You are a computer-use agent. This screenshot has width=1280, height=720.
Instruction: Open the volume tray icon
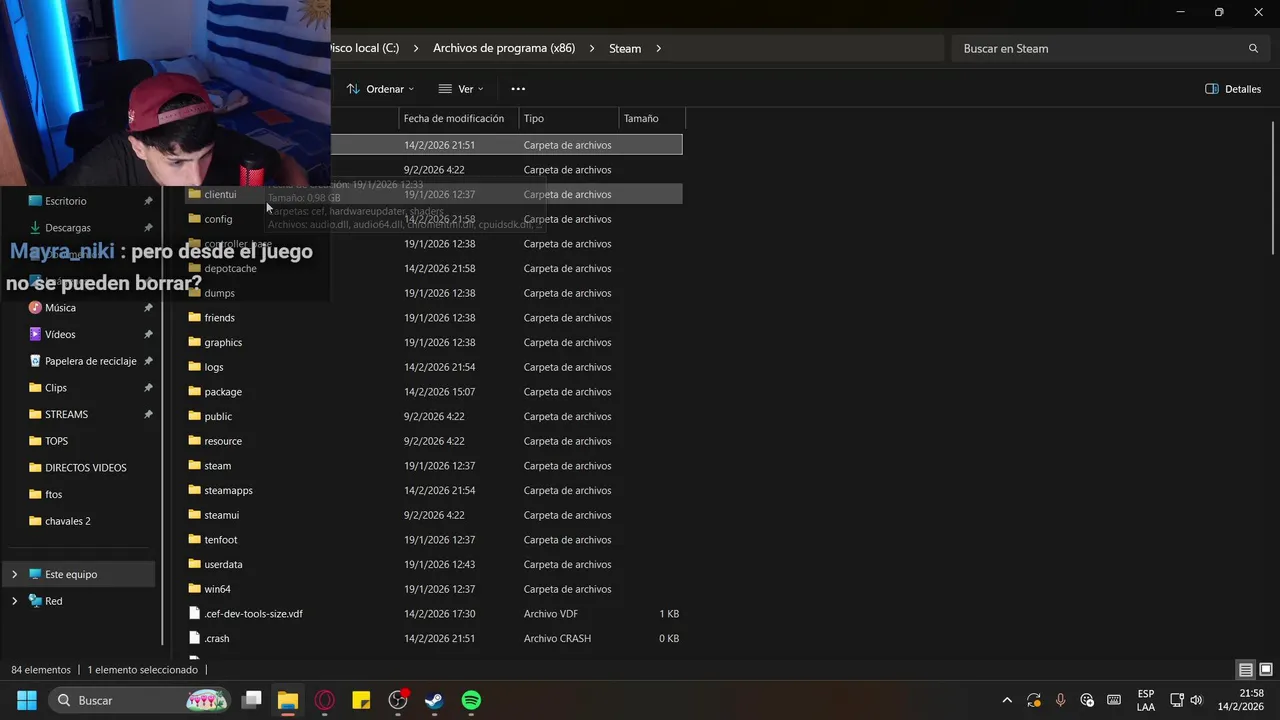(x=1197, y=700)
